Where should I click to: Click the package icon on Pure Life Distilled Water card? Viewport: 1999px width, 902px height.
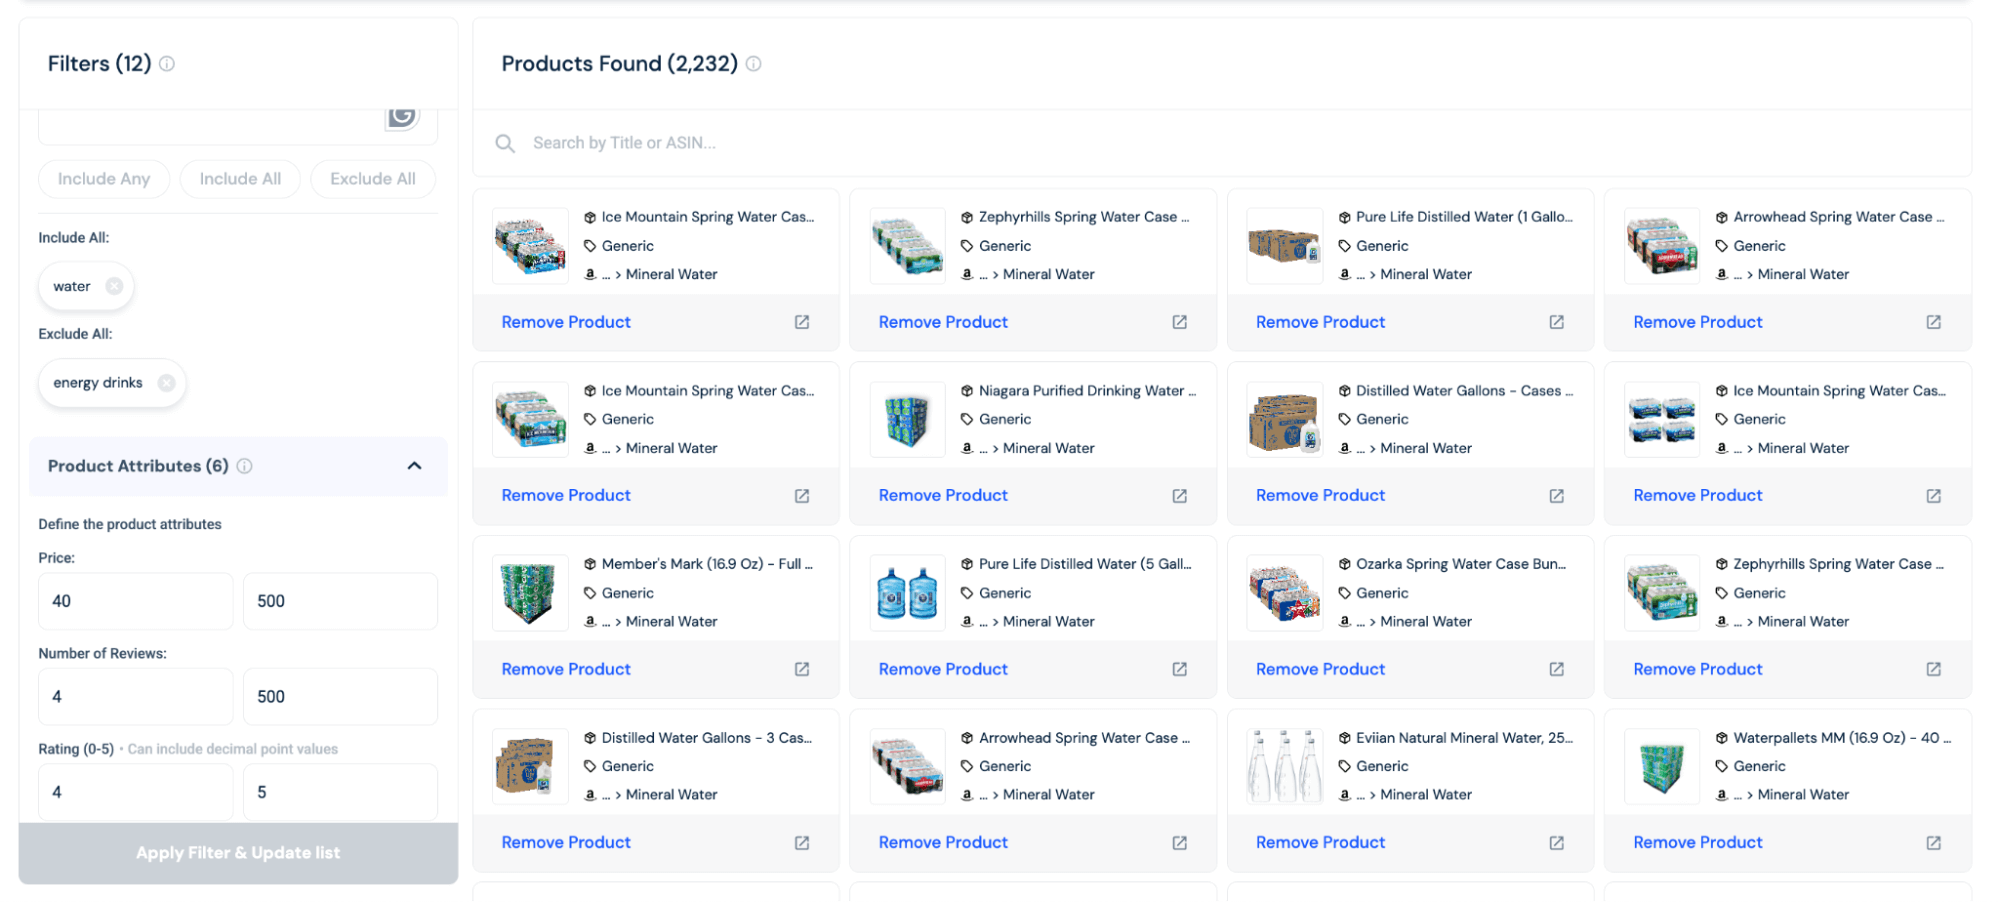(1344, 216)
